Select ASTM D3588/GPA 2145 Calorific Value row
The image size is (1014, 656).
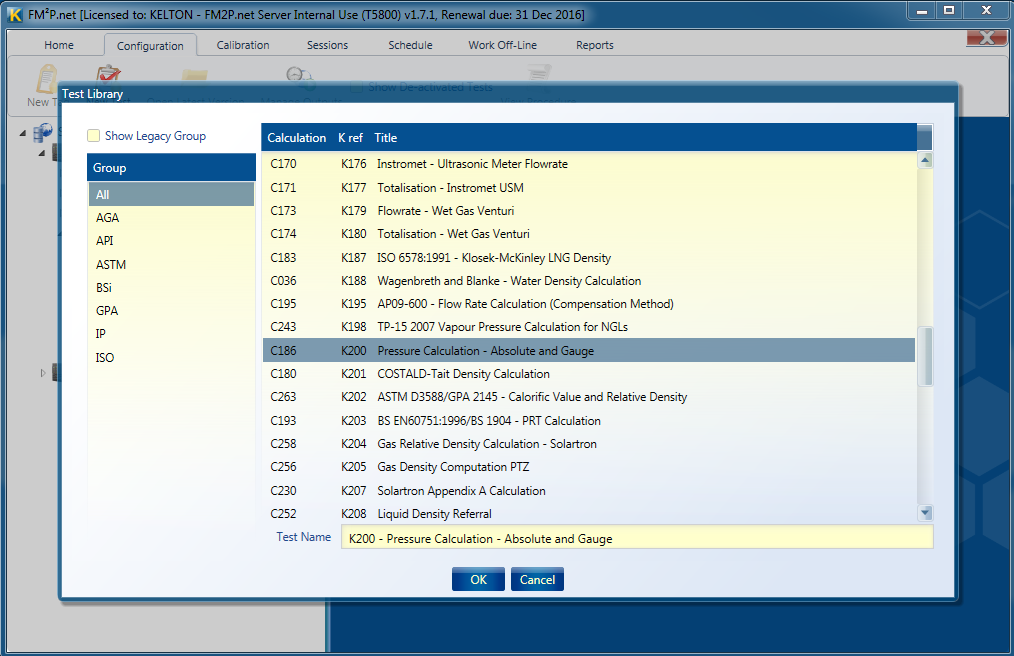pyautogui.click(x=589, y=397)
